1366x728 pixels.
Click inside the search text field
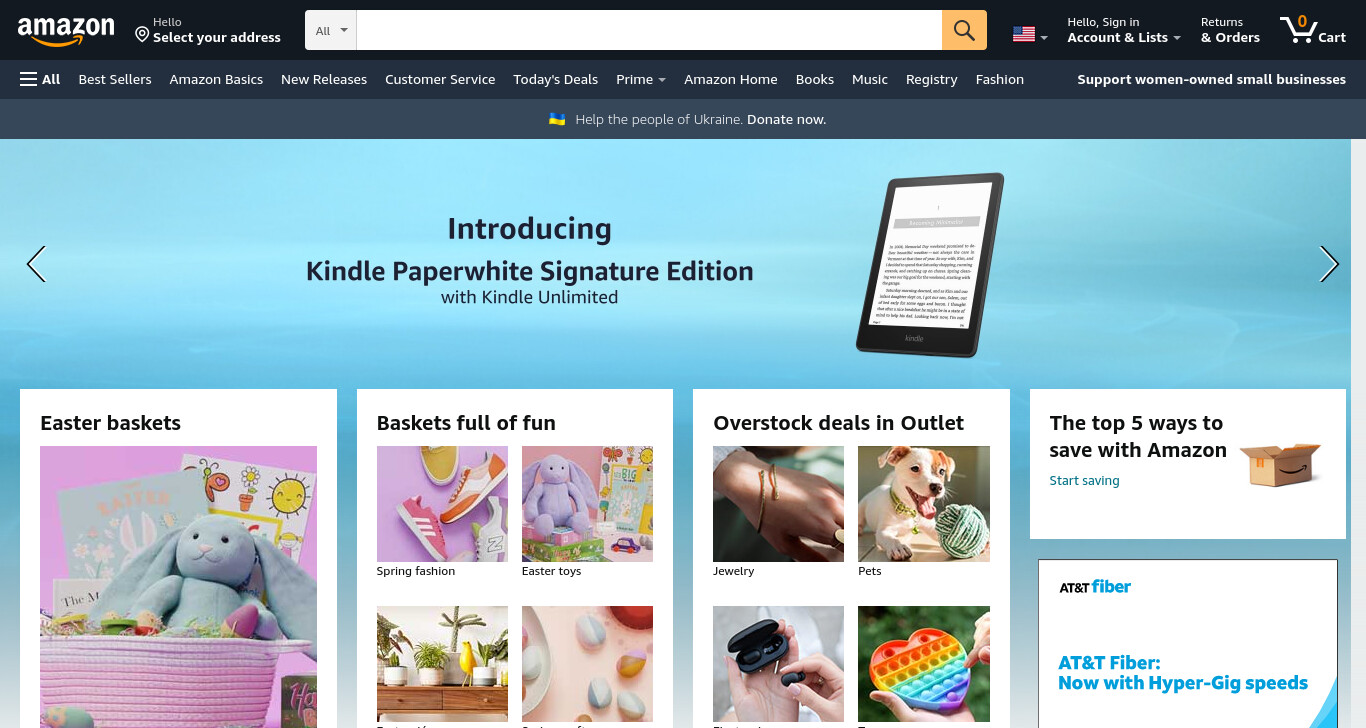(649, 30)
